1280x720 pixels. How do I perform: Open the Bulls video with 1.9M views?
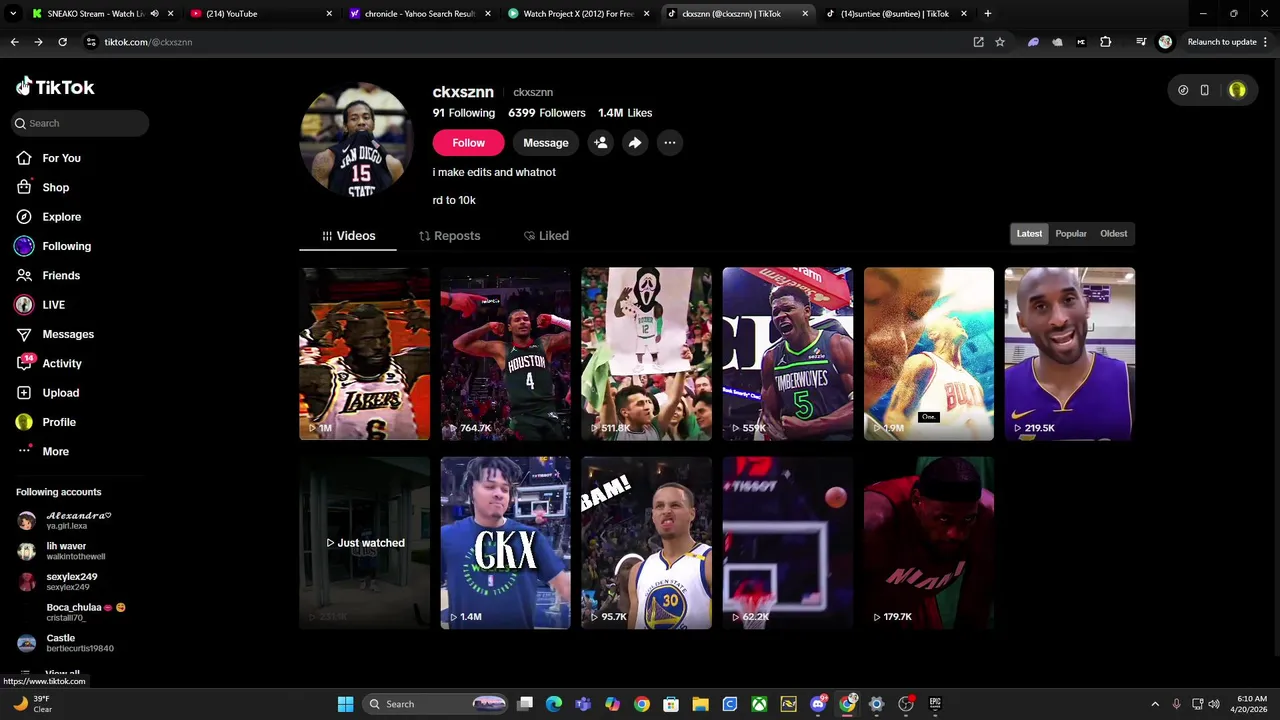coord(929,354)
